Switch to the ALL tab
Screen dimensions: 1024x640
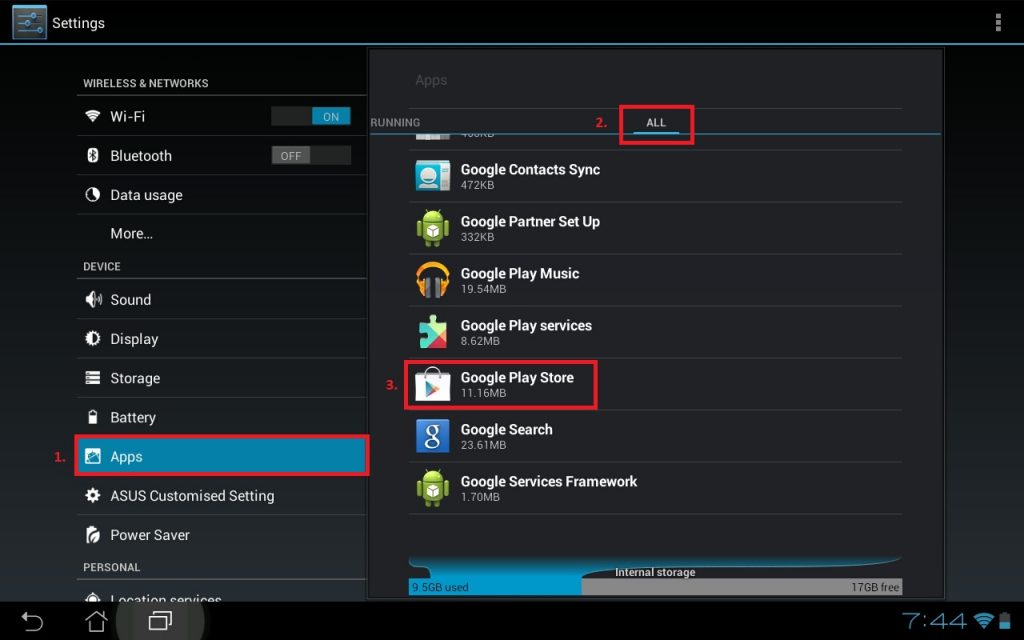pyautogui.click(x=656, y=123)
